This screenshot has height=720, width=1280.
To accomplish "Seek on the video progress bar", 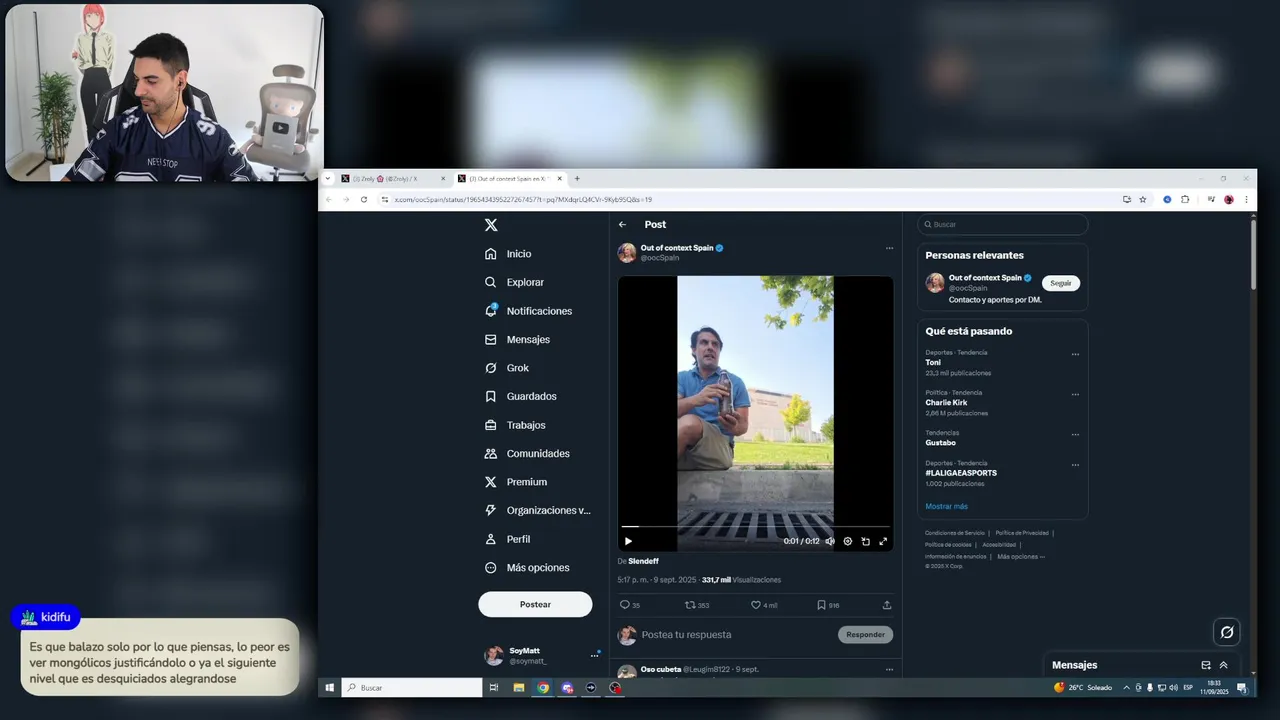I will coord(755,527).
